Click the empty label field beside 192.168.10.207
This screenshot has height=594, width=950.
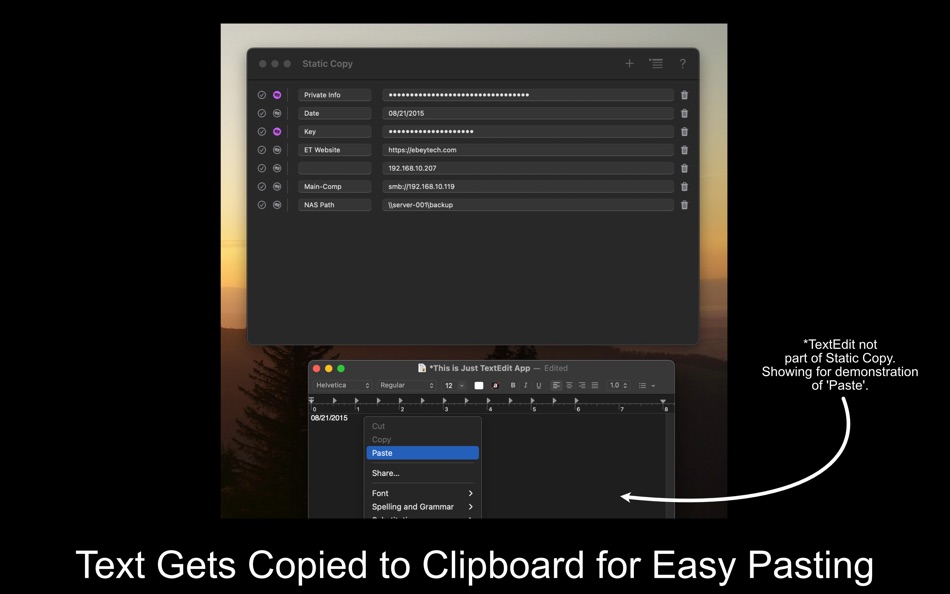pyautogui.click(x=334, y=168)
